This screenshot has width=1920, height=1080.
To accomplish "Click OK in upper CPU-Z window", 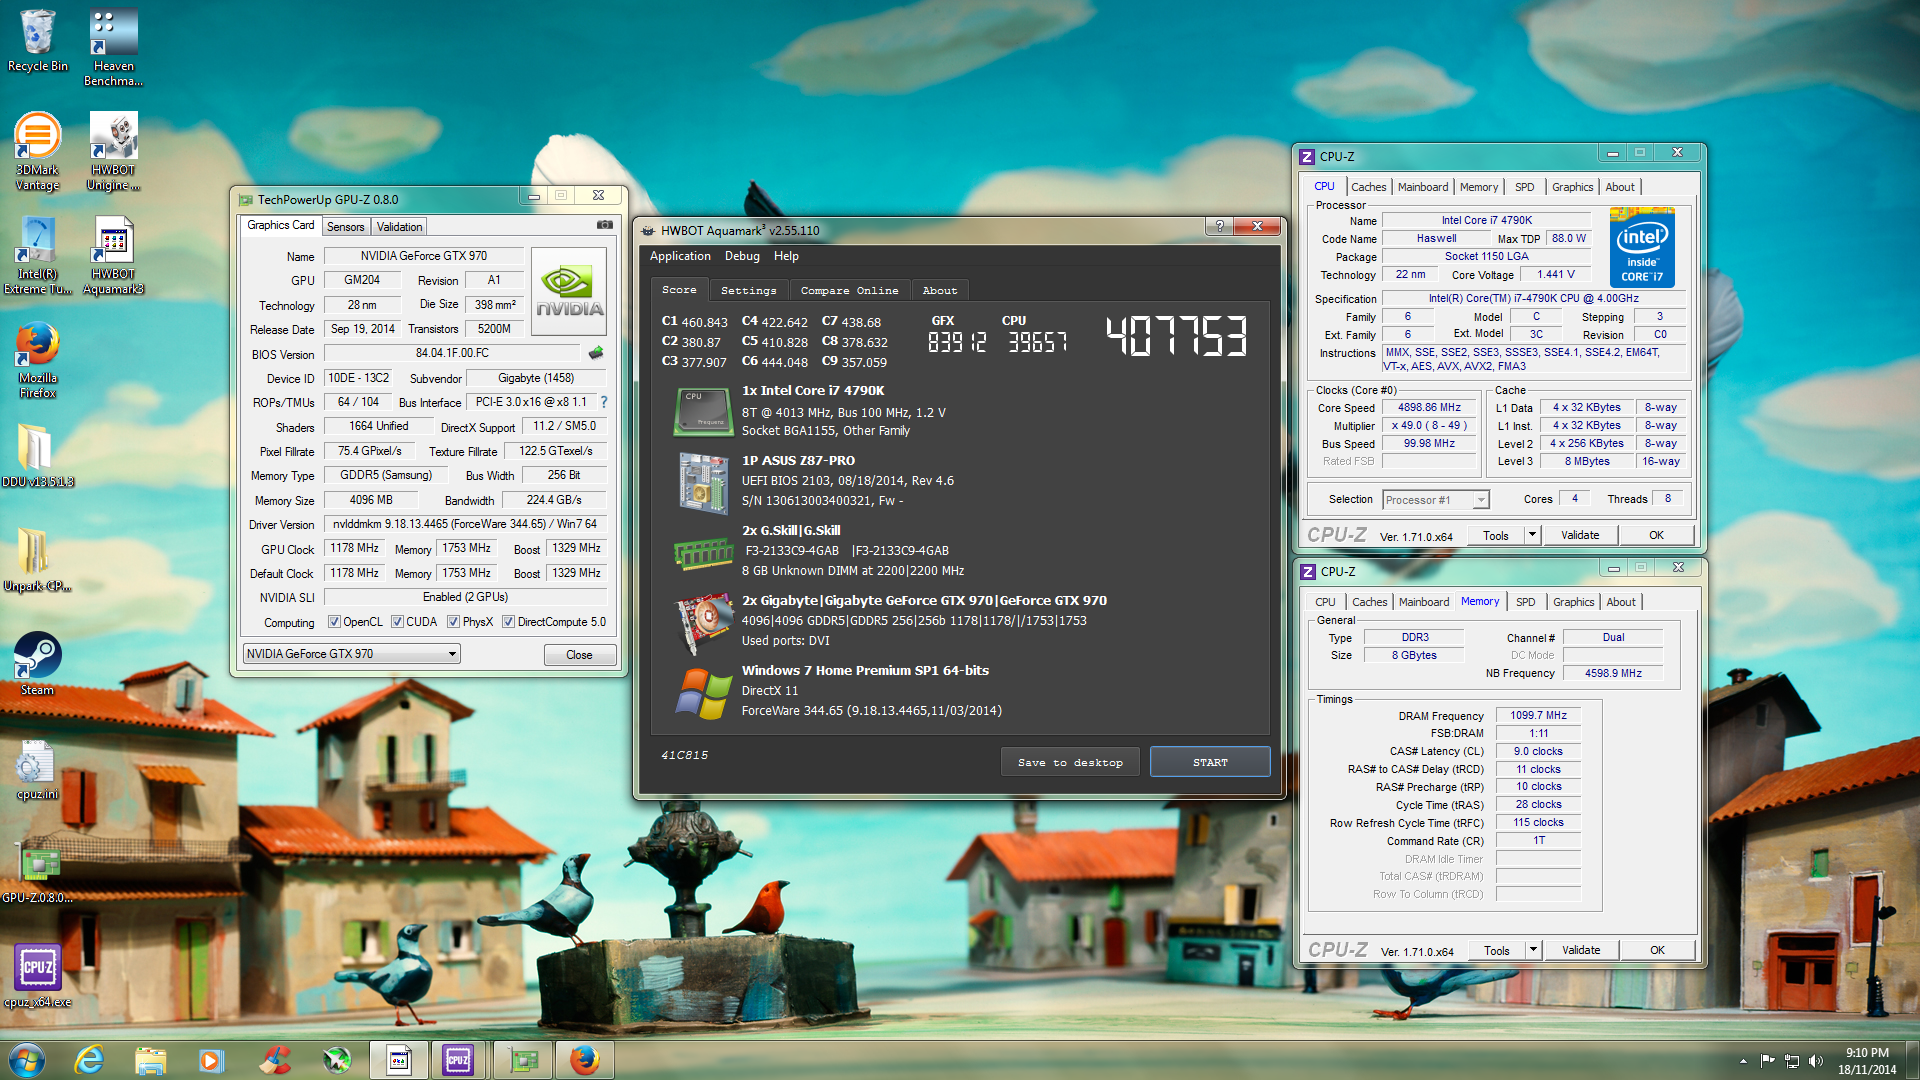I will click(1656, 535).
